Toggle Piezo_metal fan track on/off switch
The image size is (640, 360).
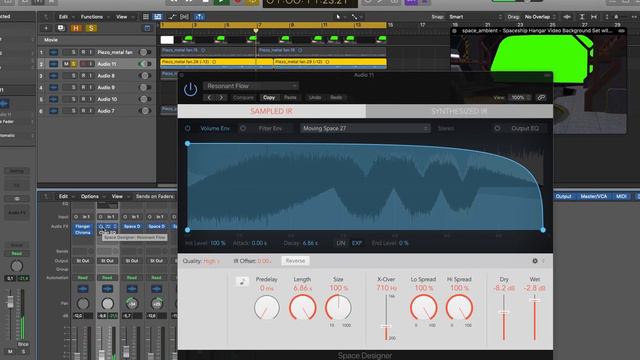[x=144, y=52]
